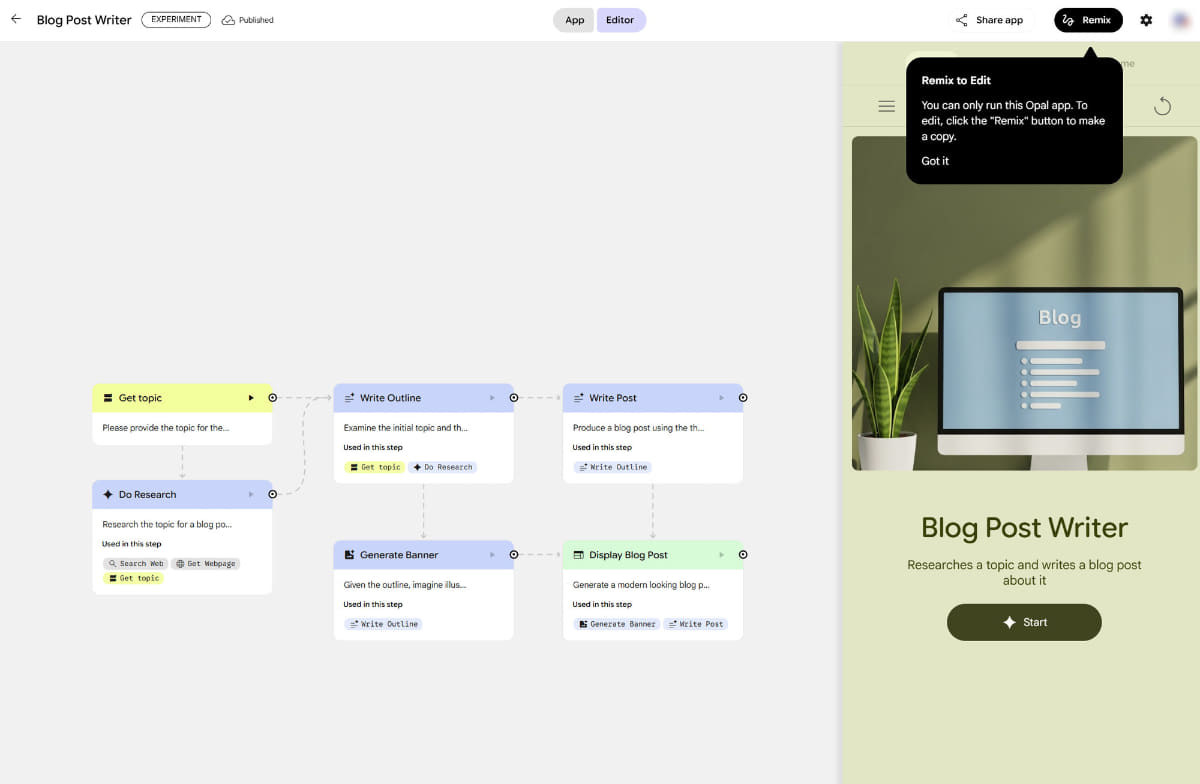Click the Do Research sparkle icon
This screenshot has height=784, width=1200.
click(x=108, y=495)
